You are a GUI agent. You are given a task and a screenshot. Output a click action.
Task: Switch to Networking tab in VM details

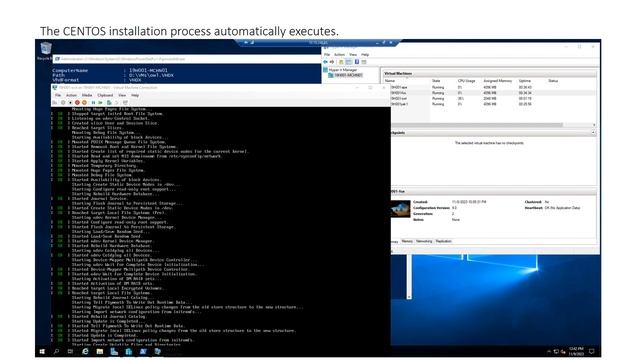click(x=424, y=241)
